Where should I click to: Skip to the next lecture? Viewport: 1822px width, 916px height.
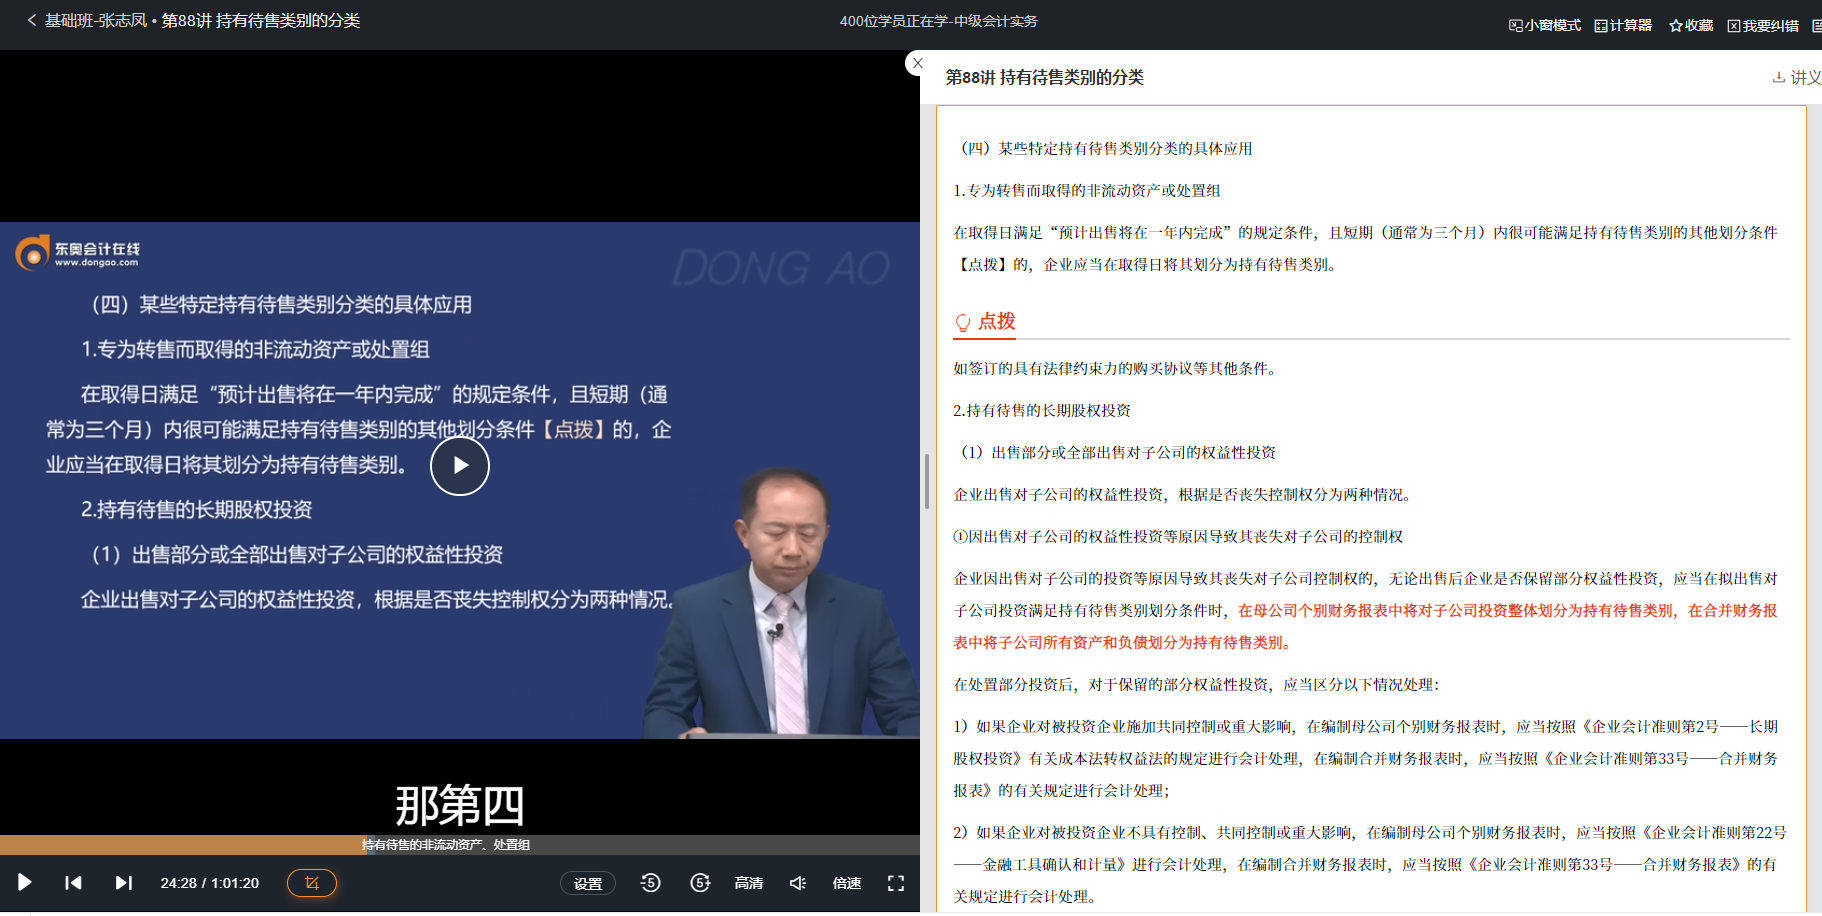123,883
